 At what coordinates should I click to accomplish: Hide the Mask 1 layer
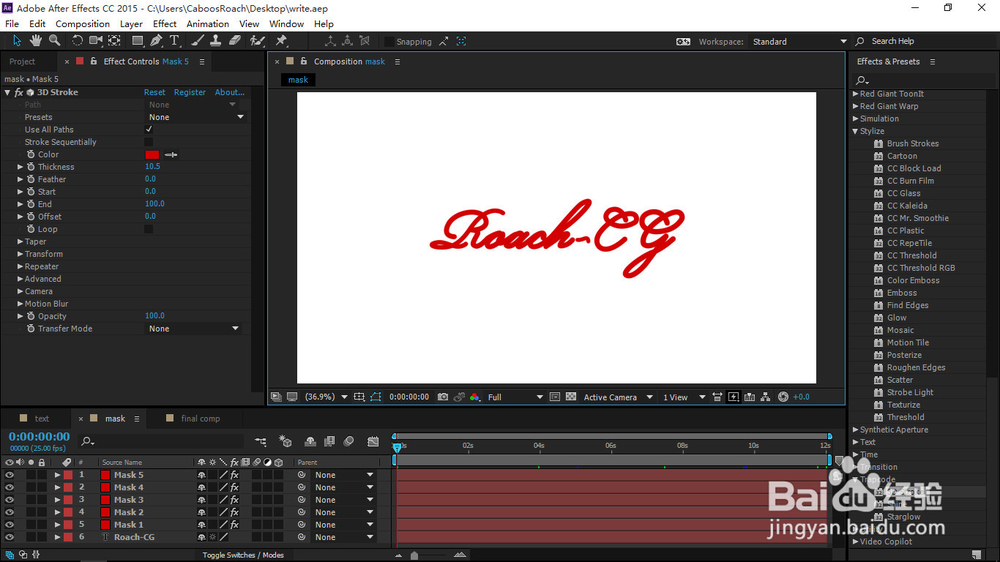(x=9, y=524)
